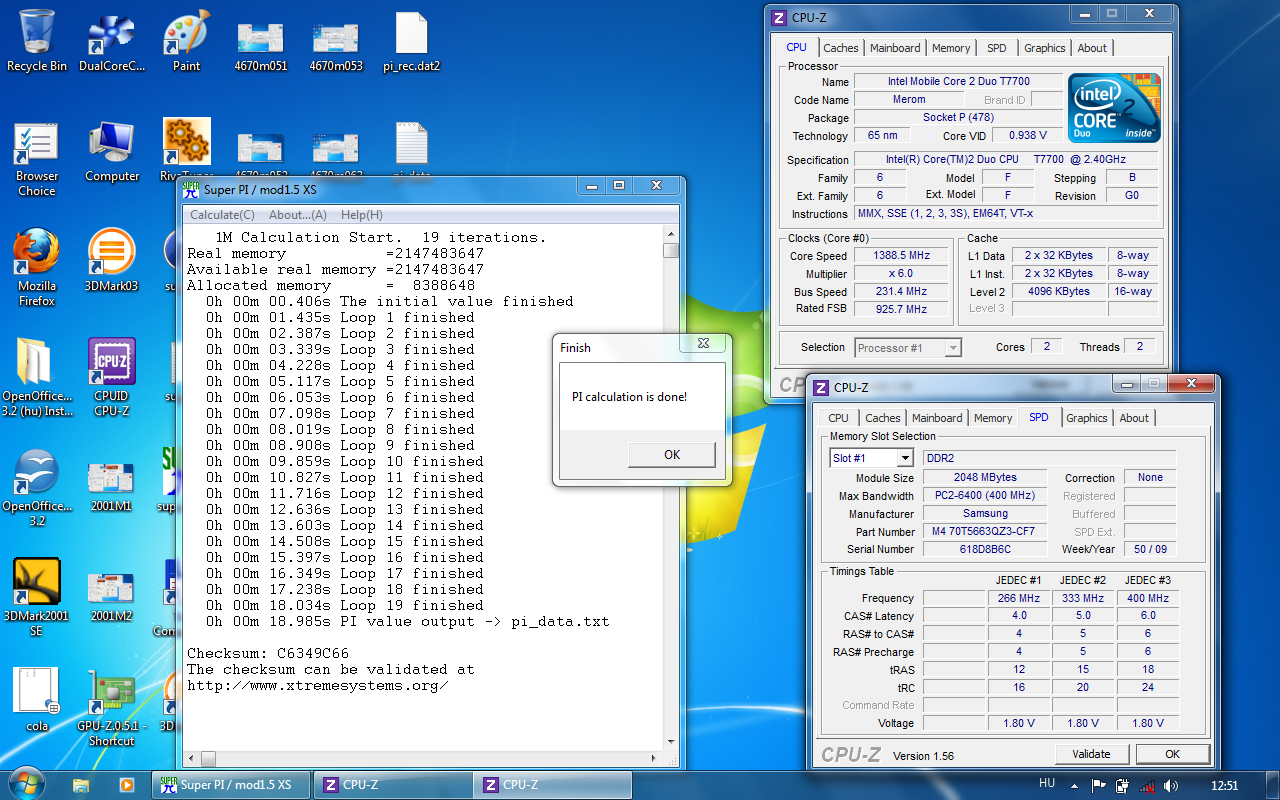
Task: Select the Computer desktop icon
Action: point(112,151)
